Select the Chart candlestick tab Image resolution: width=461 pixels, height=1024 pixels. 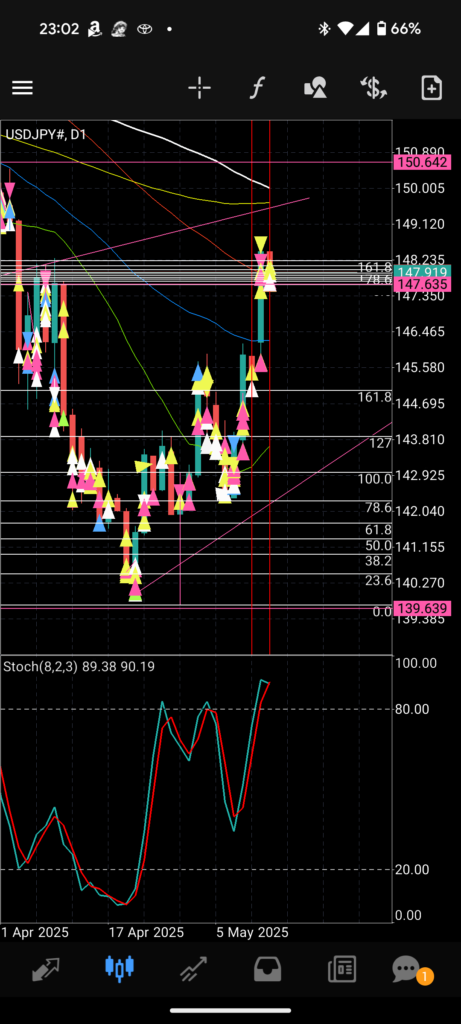pos(119,968)
